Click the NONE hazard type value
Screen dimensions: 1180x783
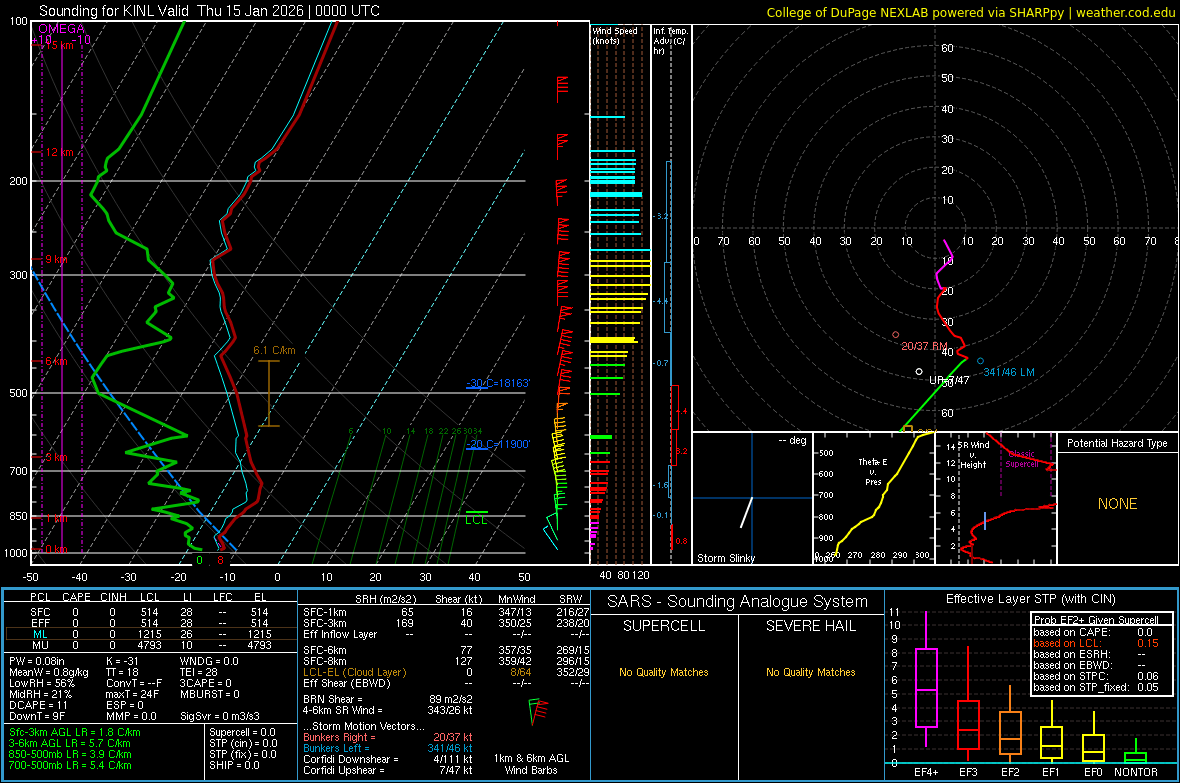1117,504
